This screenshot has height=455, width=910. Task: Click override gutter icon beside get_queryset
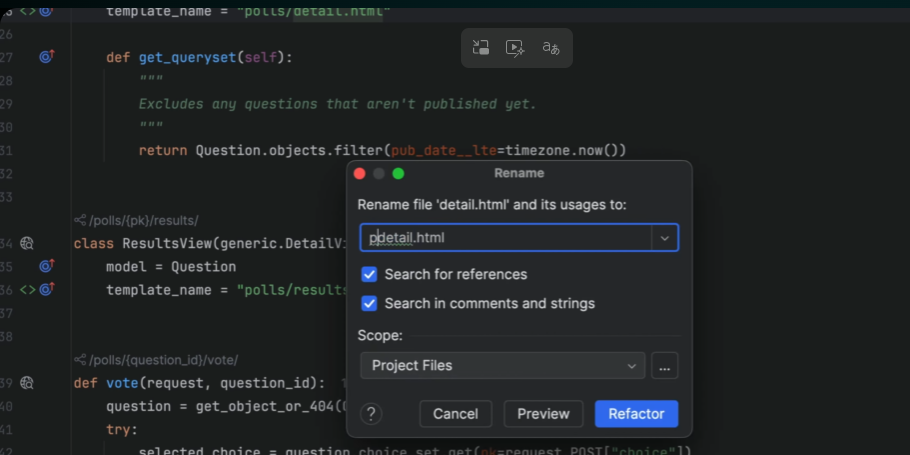click(x=47, y=56)
